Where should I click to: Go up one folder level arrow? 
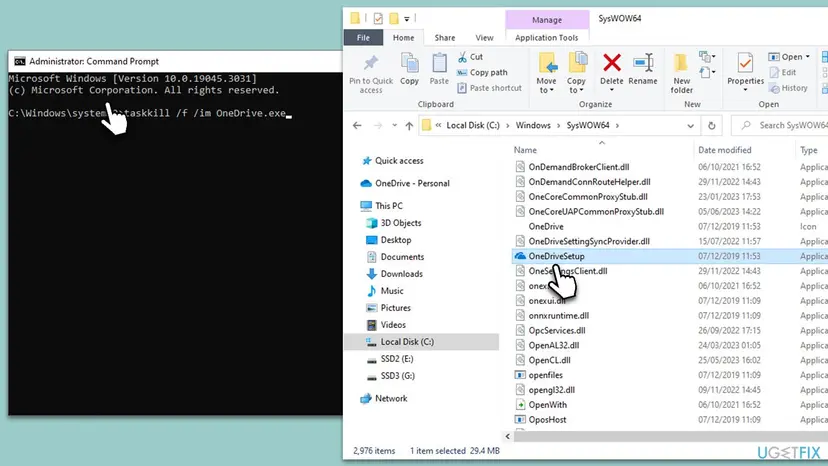click(x=409, y=125)
